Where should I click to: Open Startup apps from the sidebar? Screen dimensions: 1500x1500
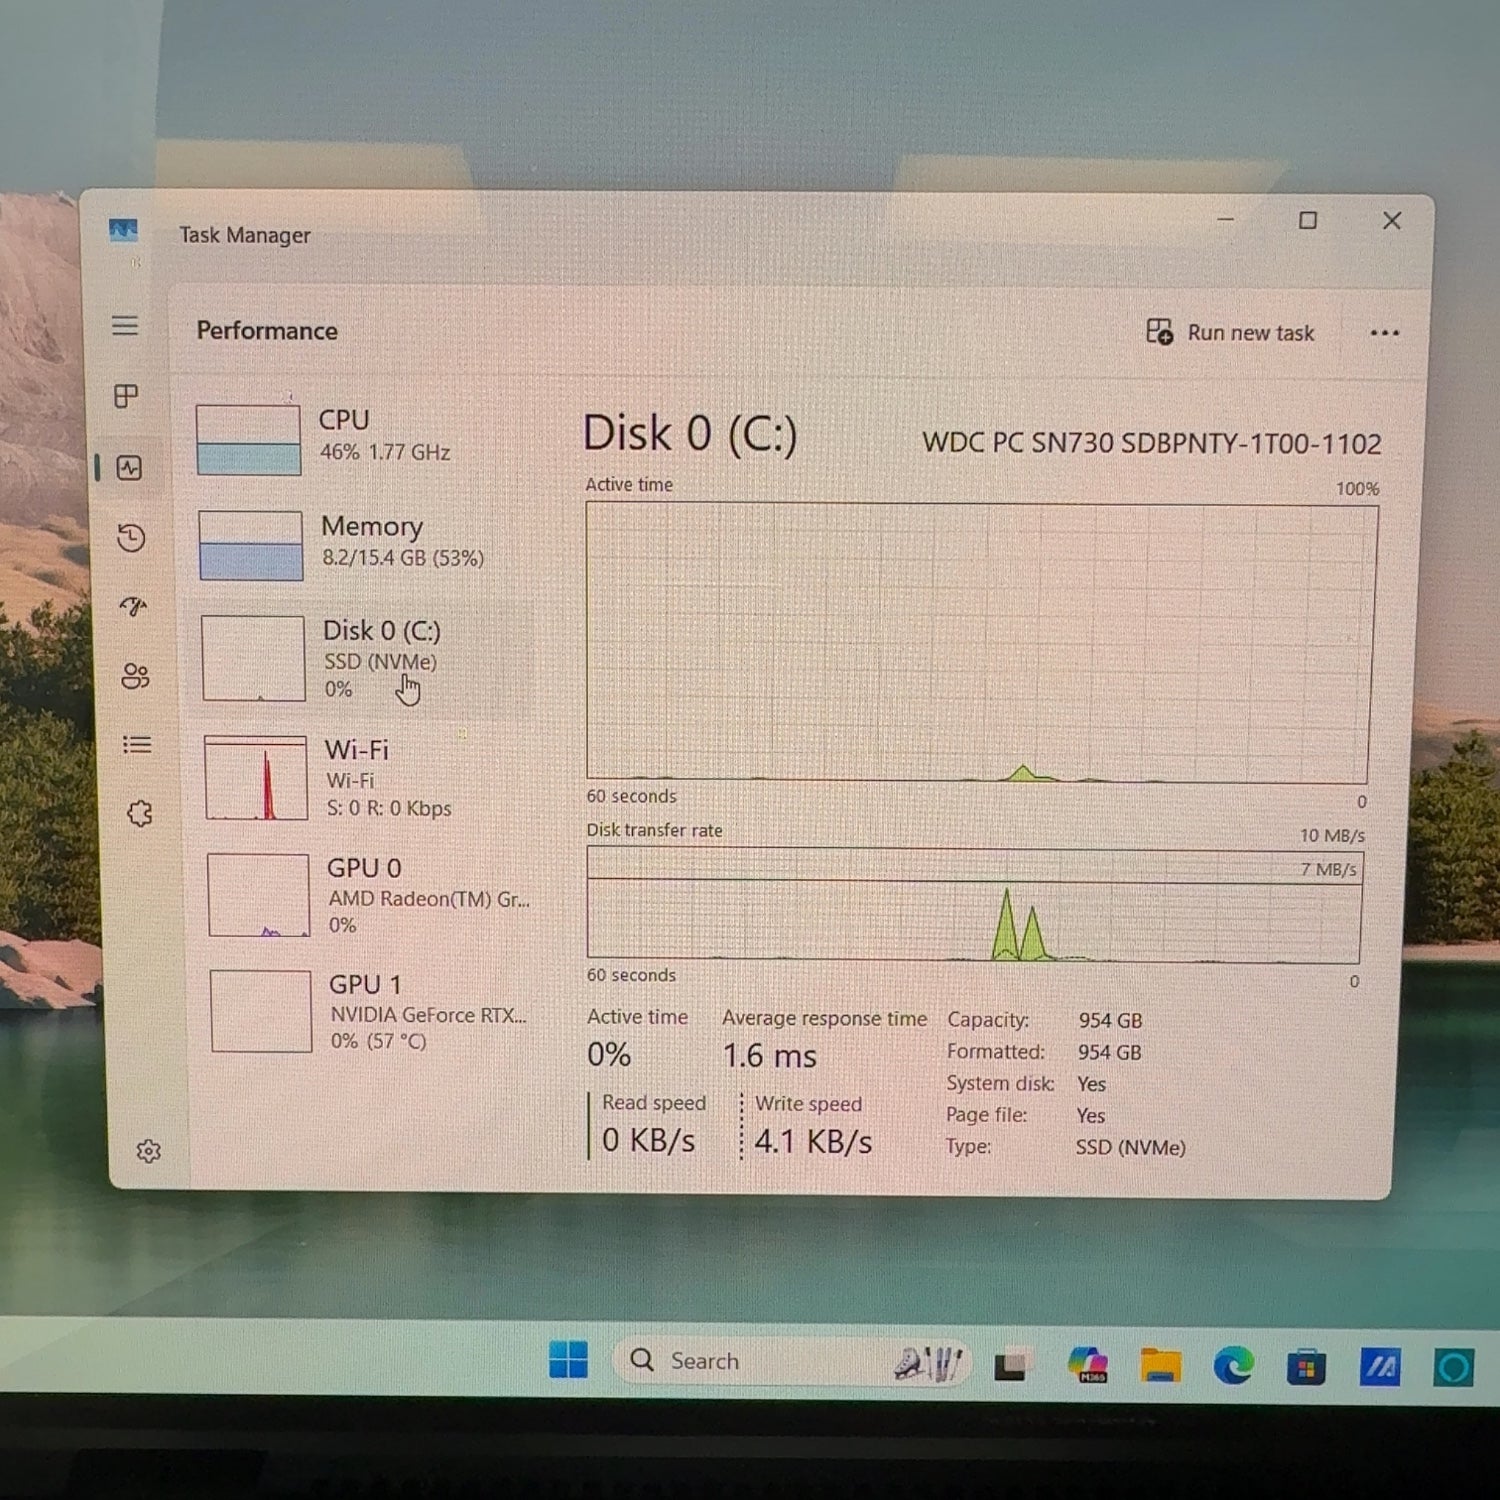point(133,607)
